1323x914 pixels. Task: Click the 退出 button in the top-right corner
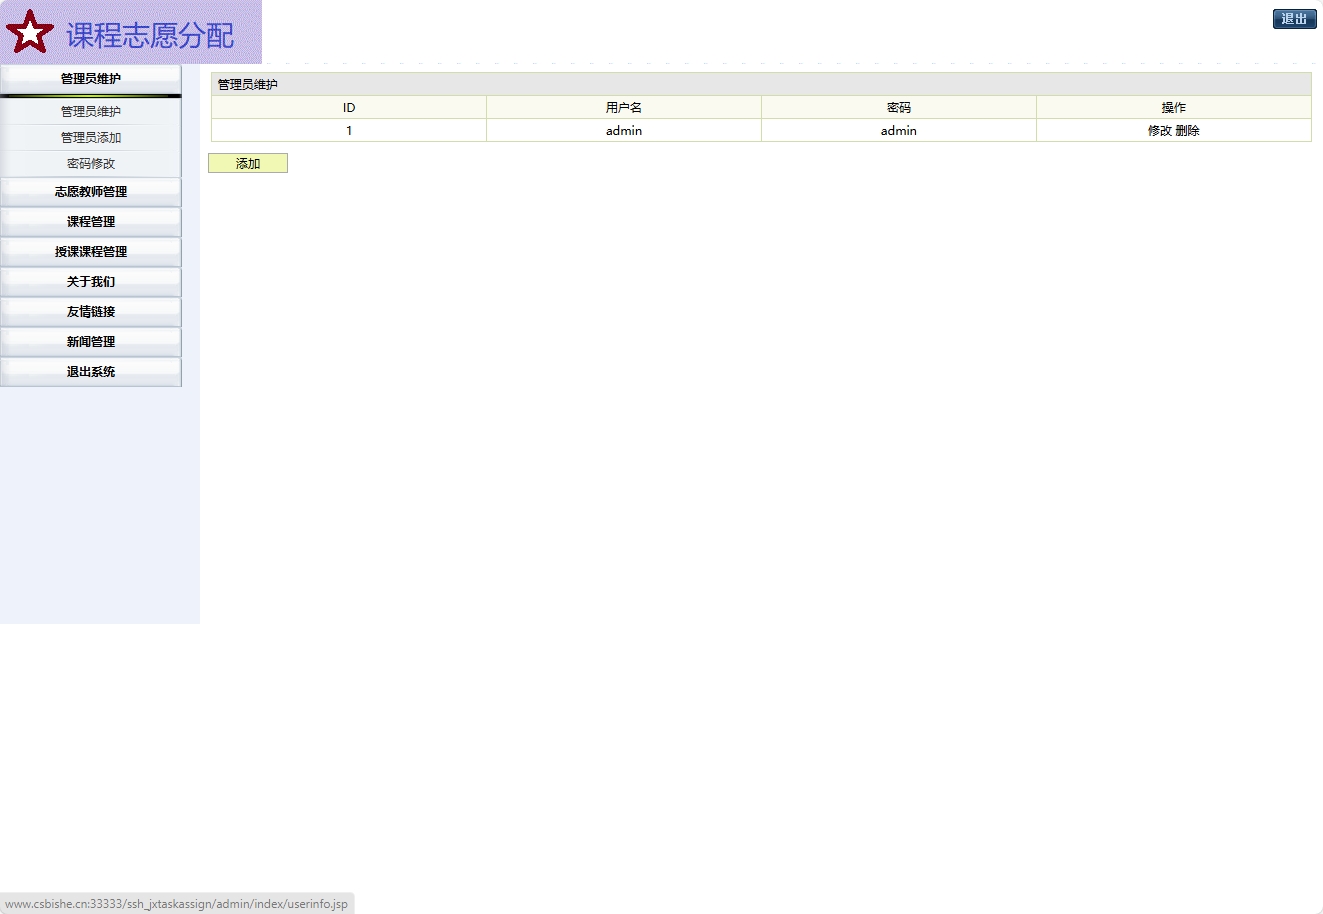point(1294,19)
